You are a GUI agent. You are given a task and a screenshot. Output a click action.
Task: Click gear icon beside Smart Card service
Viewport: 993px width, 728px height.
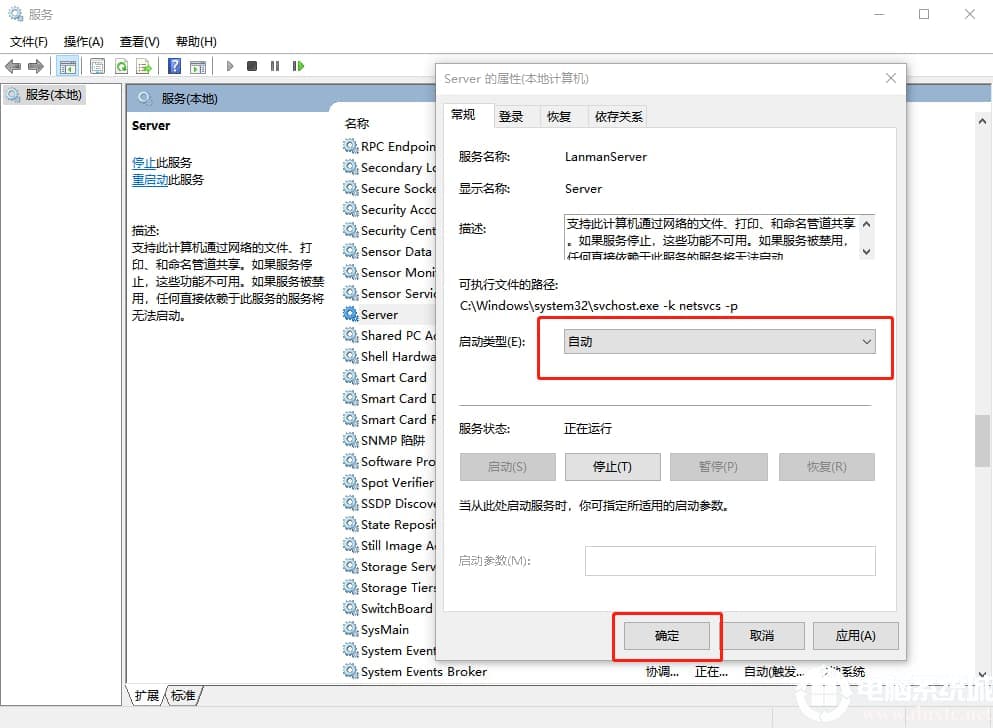click(350, 377)
